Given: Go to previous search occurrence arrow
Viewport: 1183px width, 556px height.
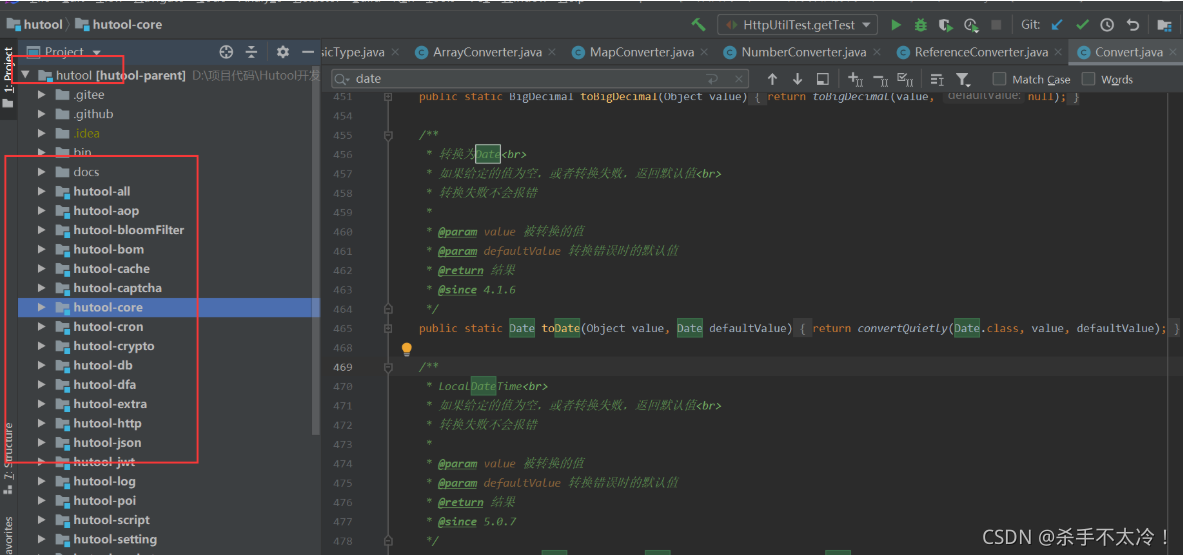Looking at the screenshot, I should click(x=772, y=79).
